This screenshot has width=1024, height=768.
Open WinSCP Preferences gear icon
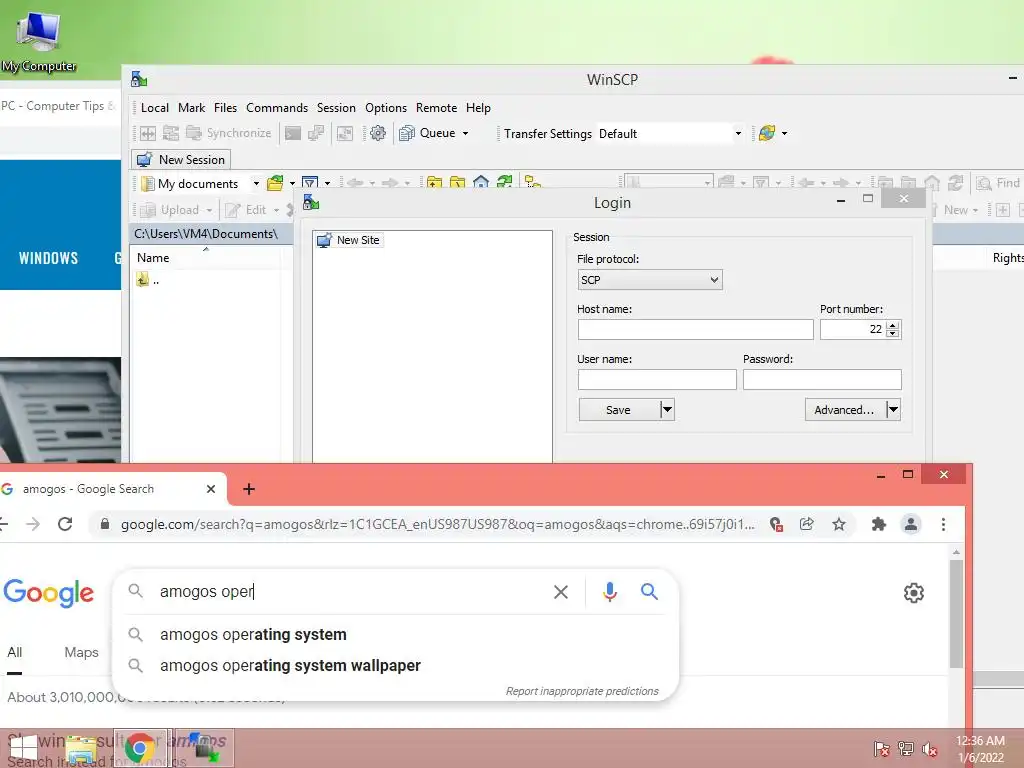[377, 133]
